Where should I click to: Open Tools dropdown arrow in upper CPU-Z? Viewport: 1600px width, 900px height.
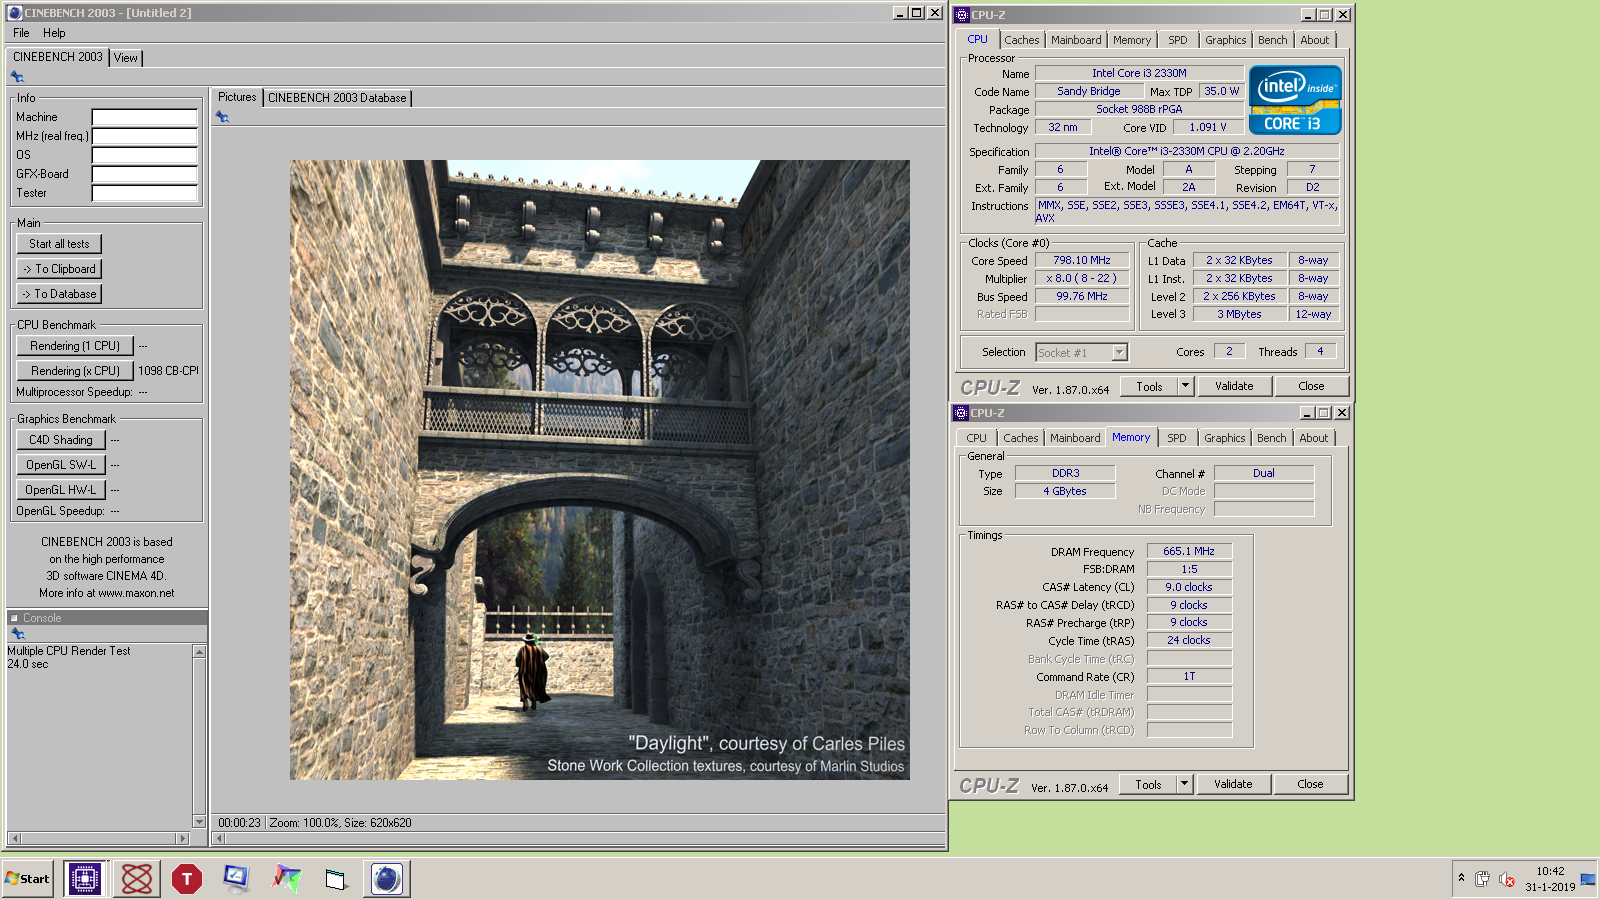point(1185,386)
